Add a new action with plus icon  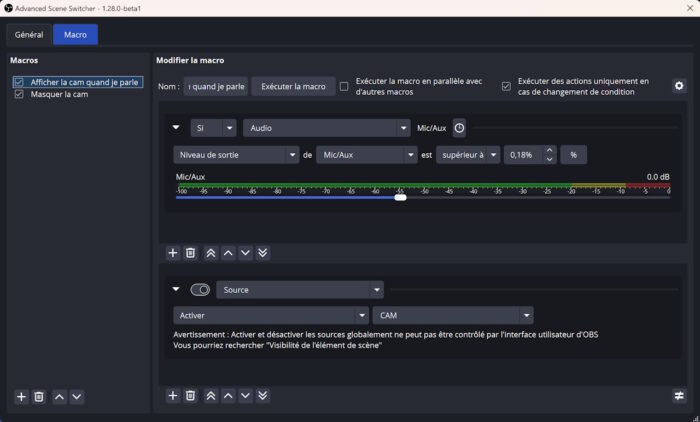(172, 395)
